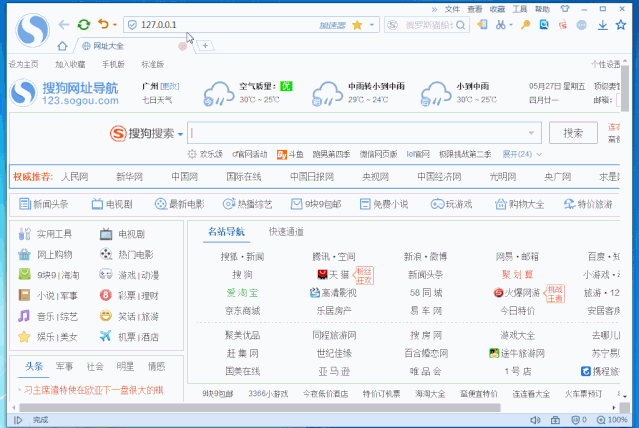Click 更改 to change city
The height and width of the screenshot is (428, 639).
[170, 86]
